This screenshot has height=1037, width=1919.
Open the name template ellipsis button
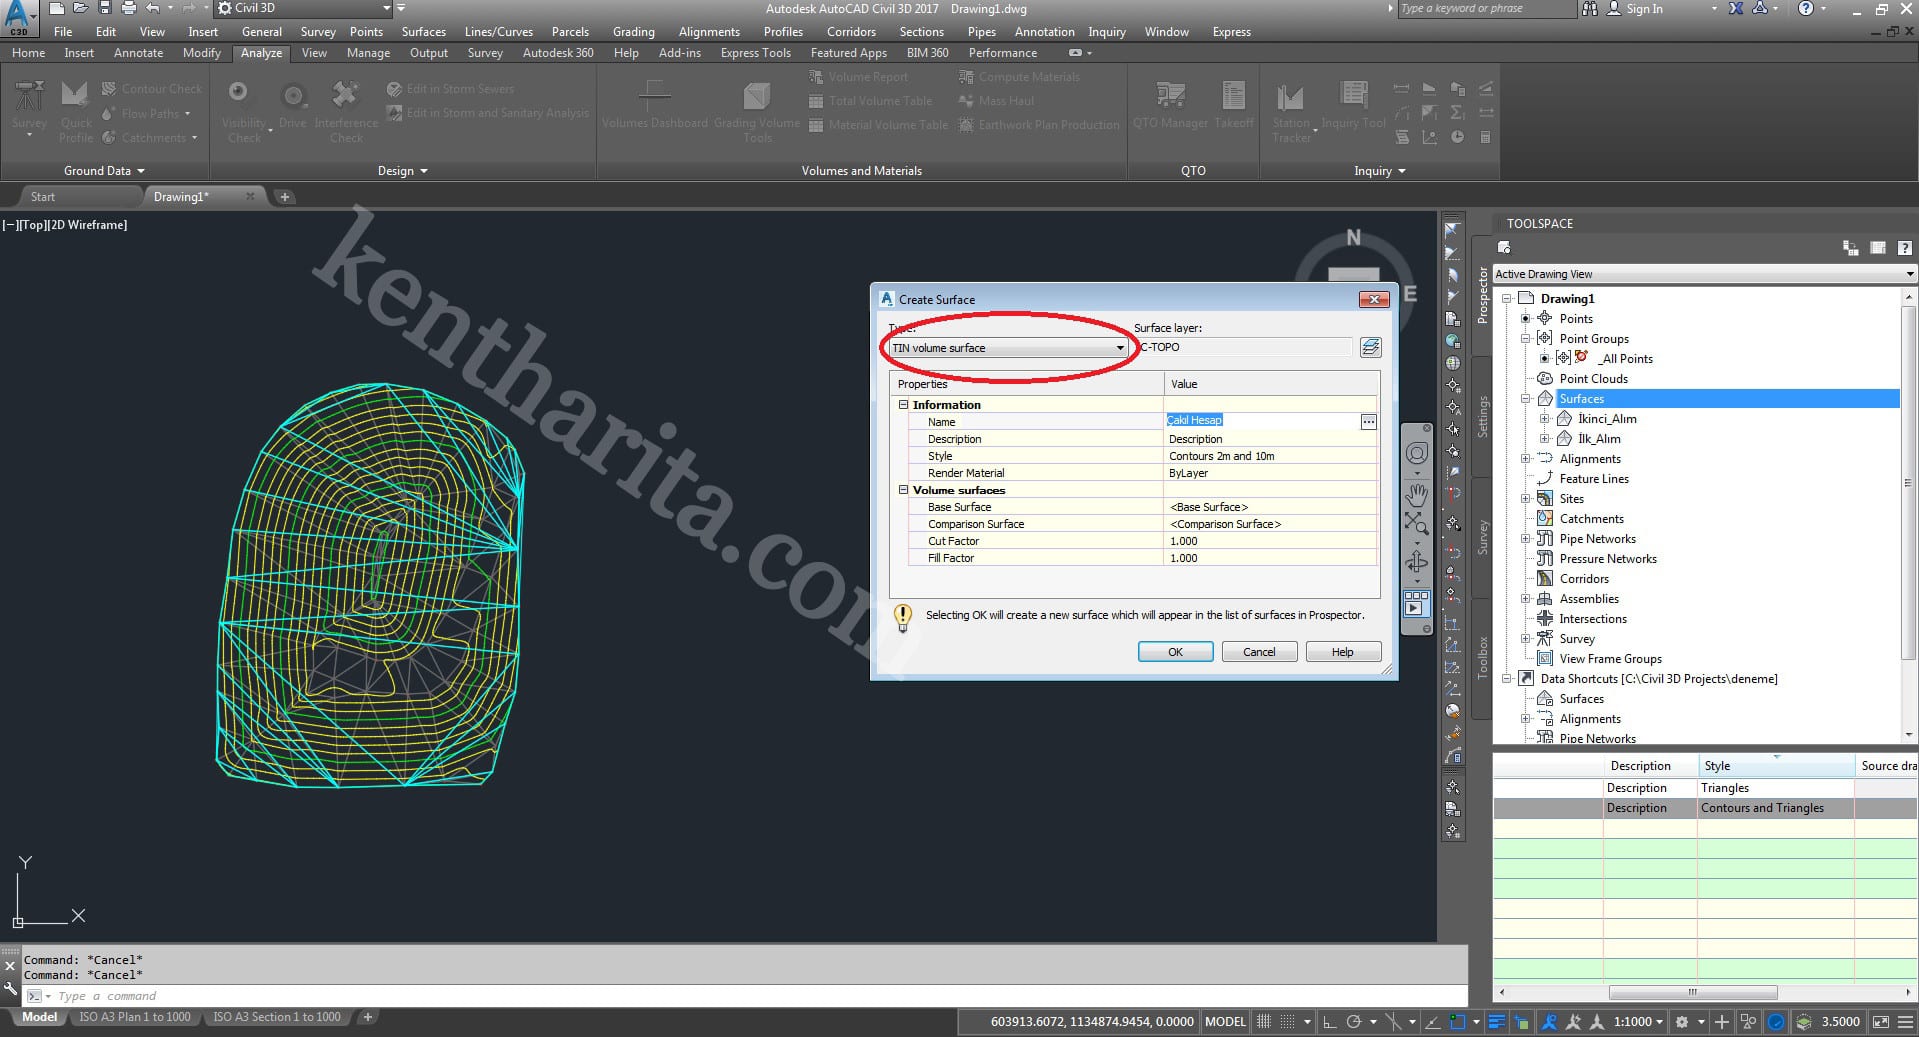click(1368, 422)
